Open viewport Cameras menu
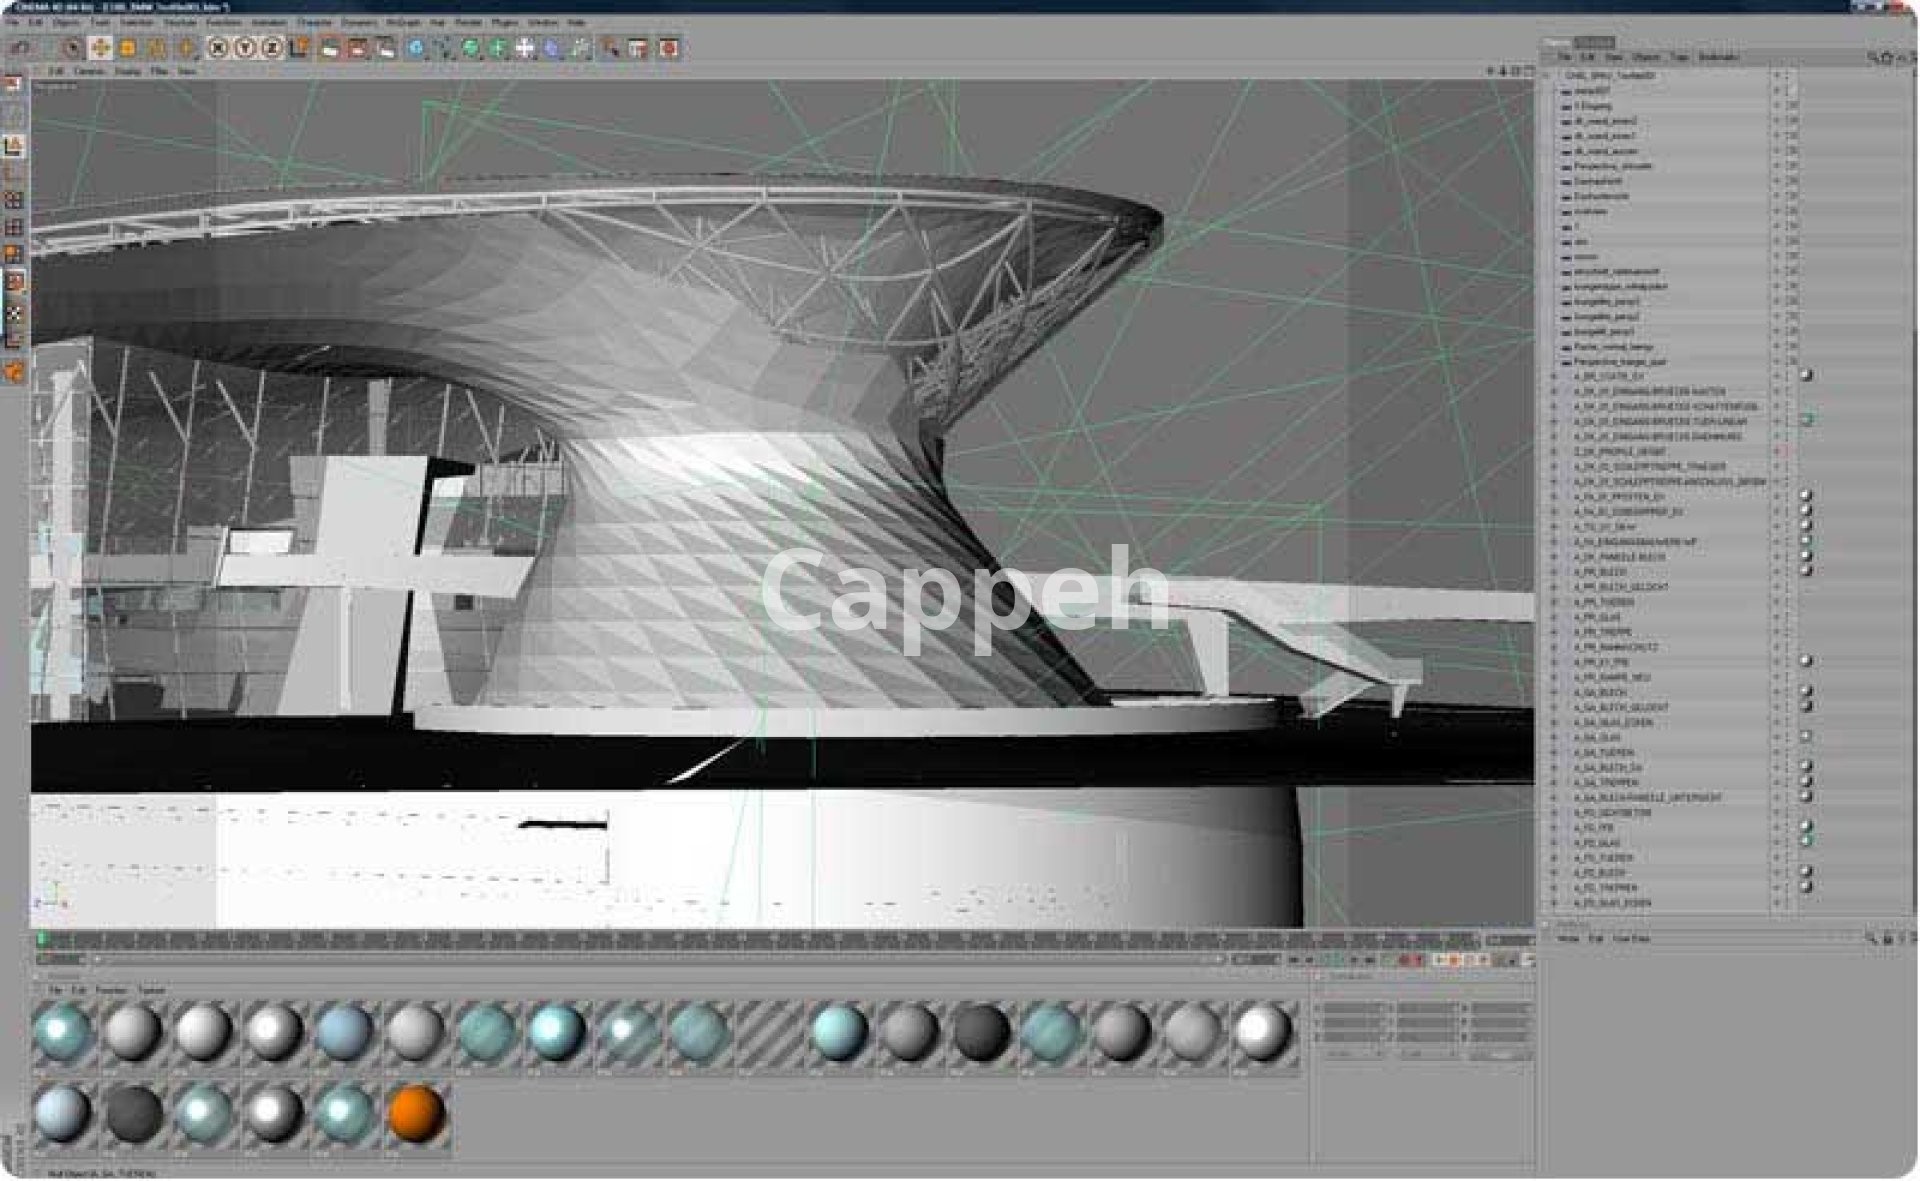 pyautogui.click(x=88, y=71)
